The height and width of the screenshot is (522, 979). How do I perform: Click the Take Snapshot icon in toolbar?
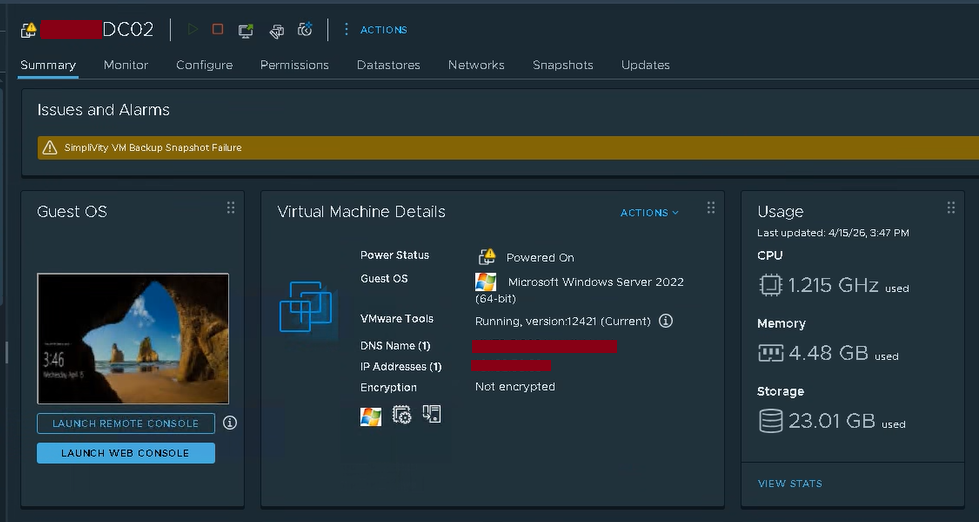305,30
